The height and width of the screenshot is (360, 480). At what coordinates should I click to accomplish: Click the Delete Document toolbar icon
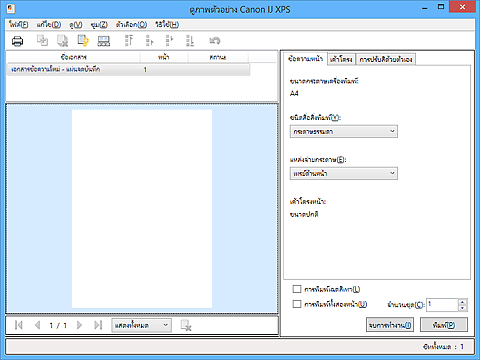tap(62, 41)
